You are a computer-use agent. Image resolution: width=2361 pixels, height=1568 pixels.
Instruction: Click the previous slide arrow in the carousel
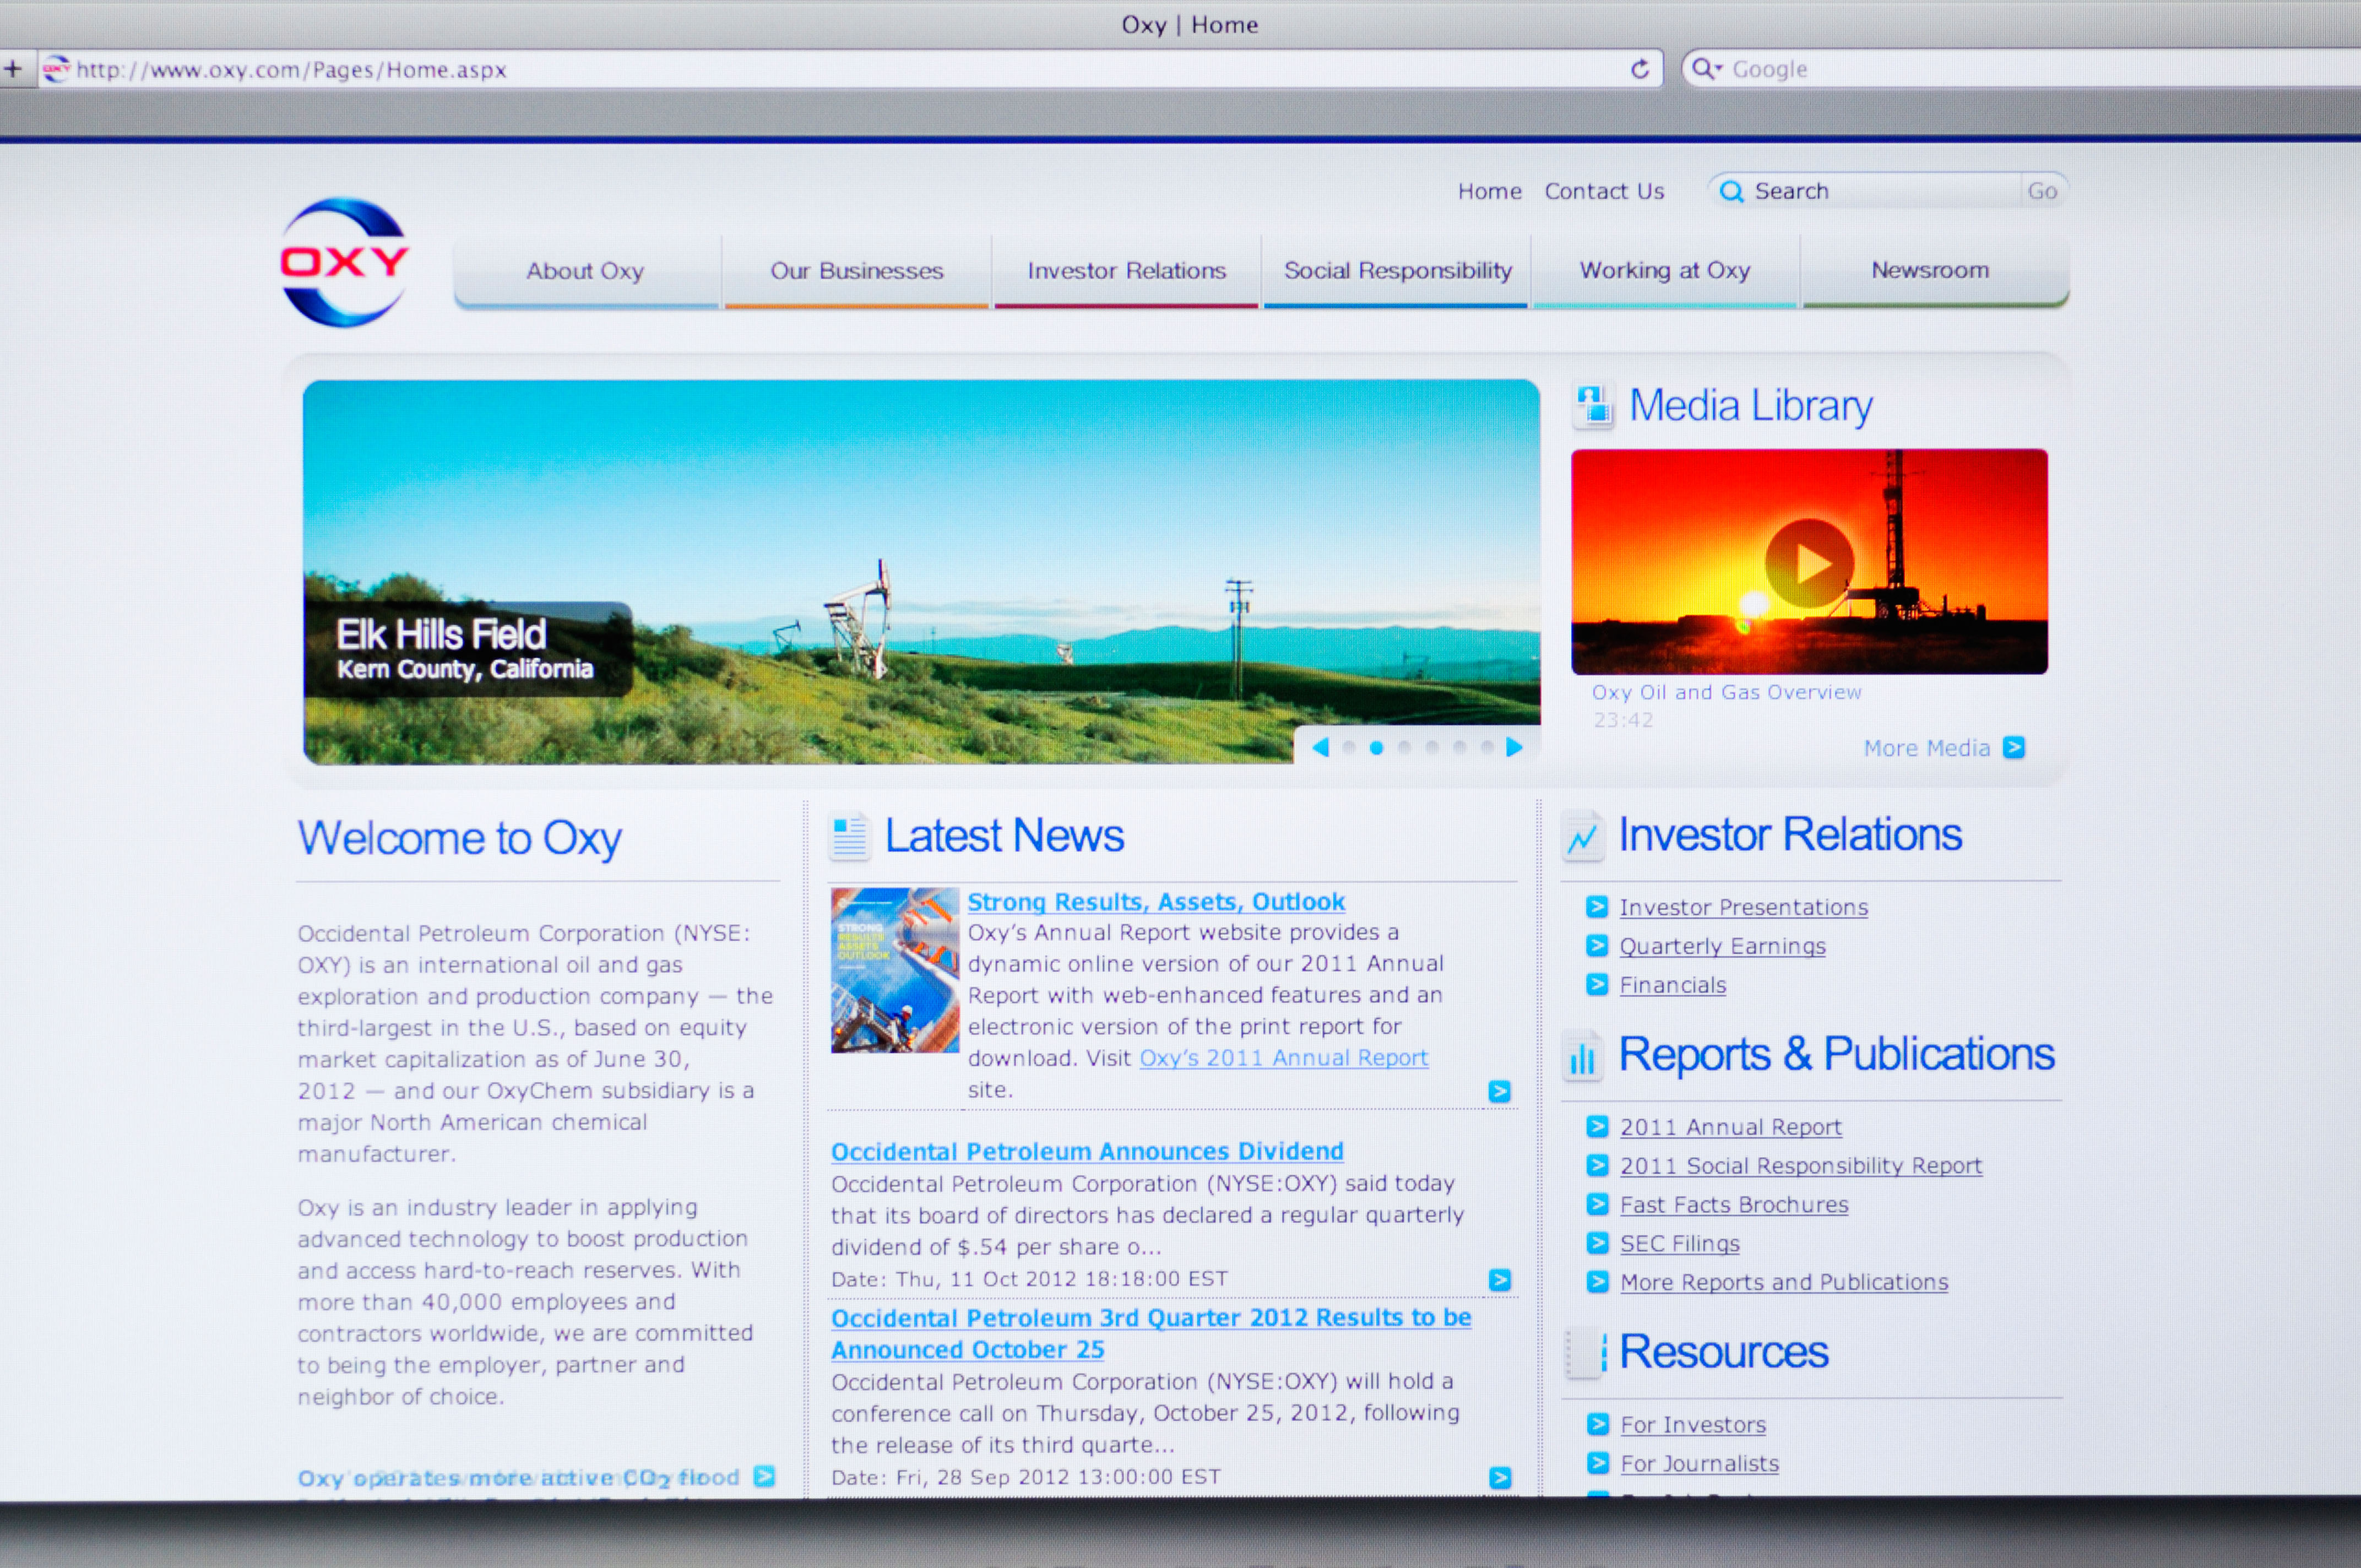click(1320, 747)
